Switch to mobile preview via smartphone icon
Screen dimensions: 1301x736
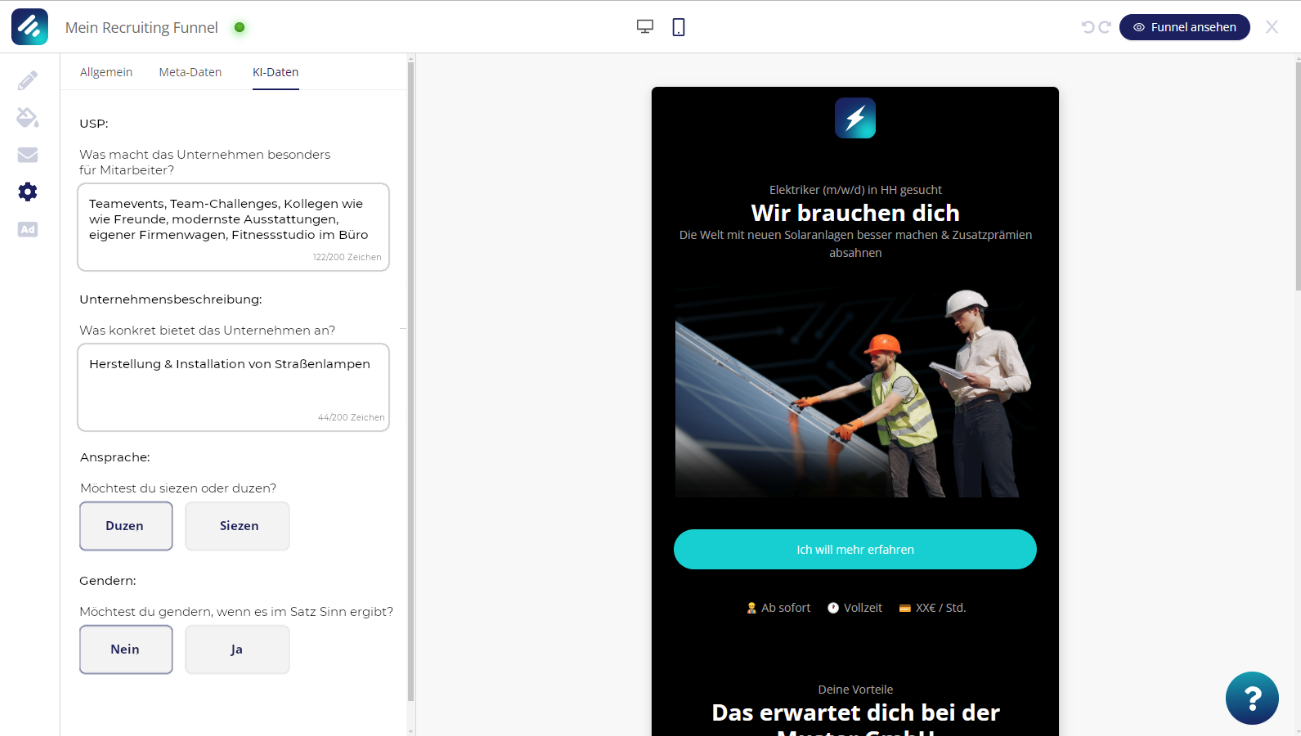click(679, 26)
